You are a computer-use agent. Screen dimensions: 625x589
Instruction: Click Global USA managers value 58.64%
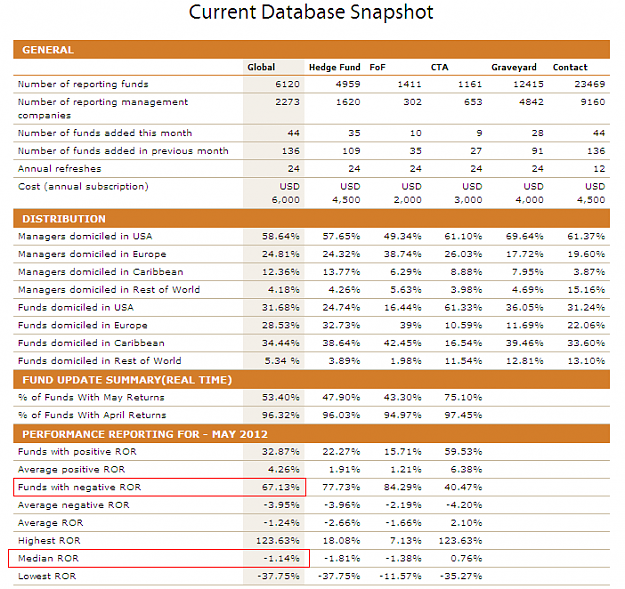[x=281, y=236]
